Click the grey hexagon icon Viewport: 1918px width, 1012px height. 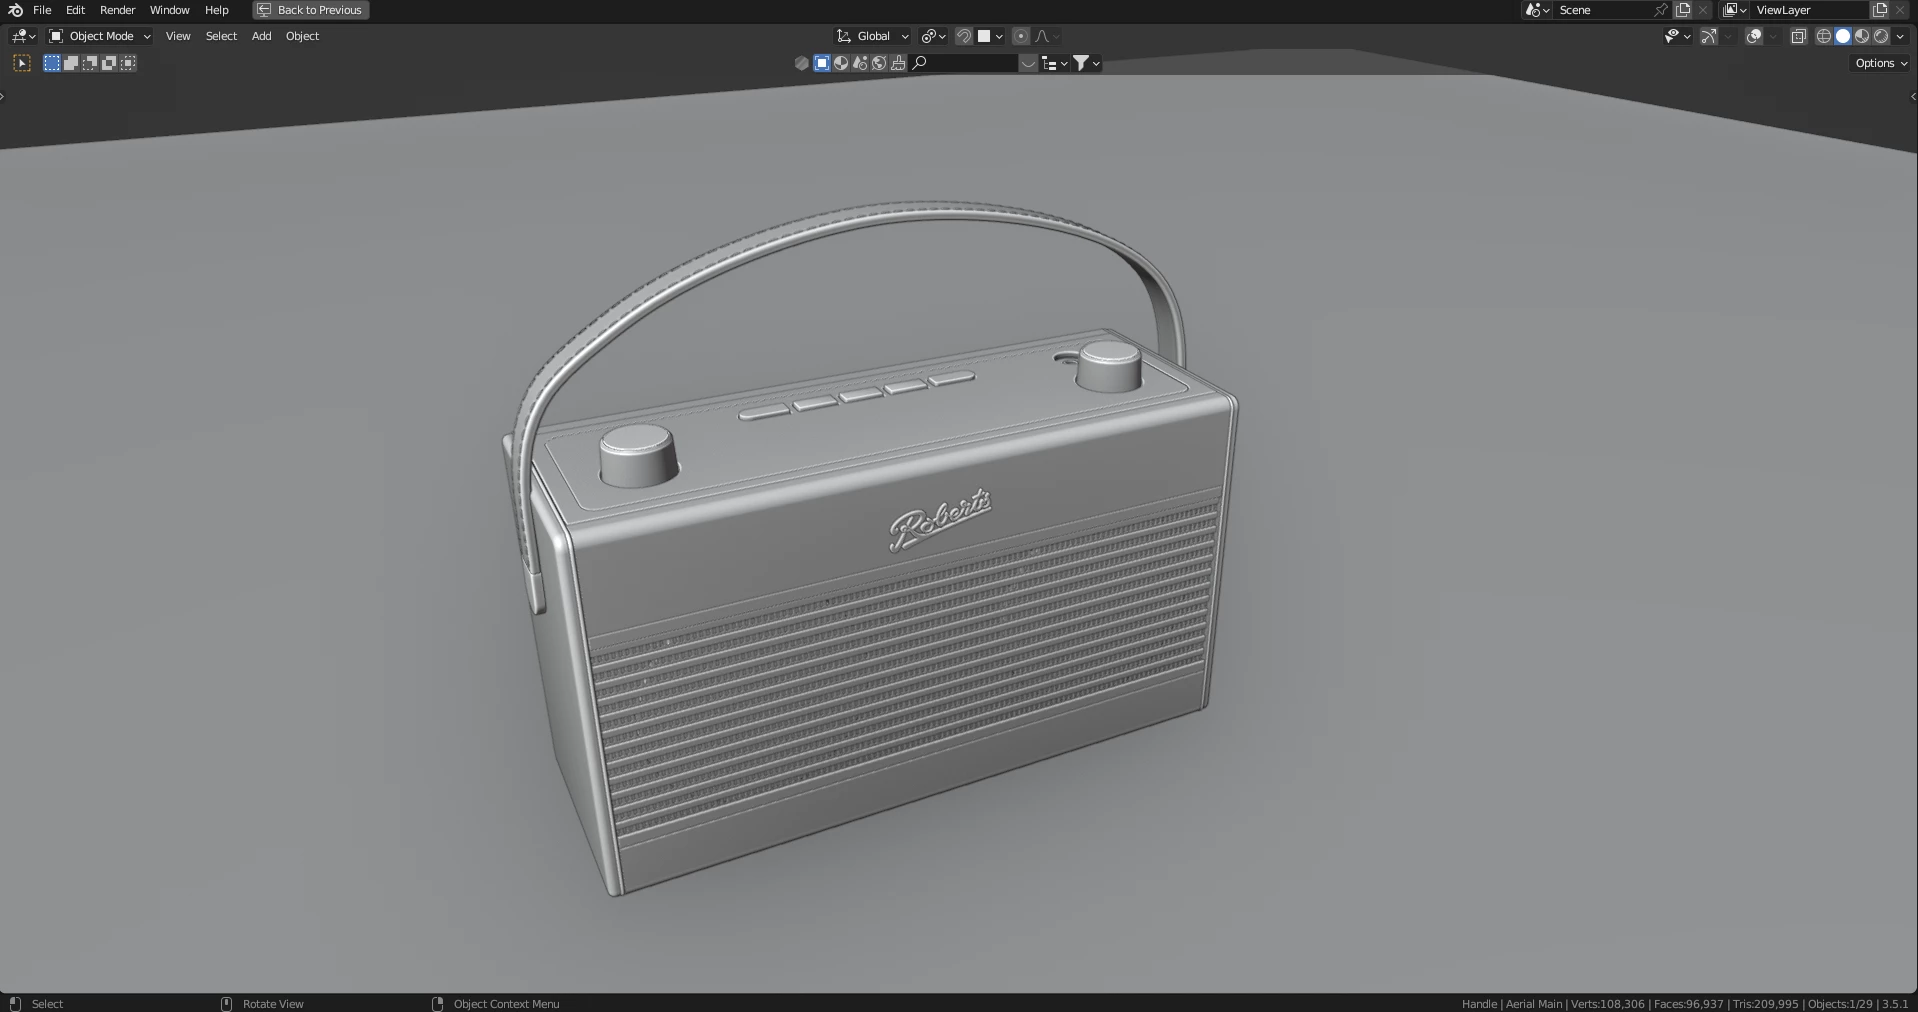(802, 63)
